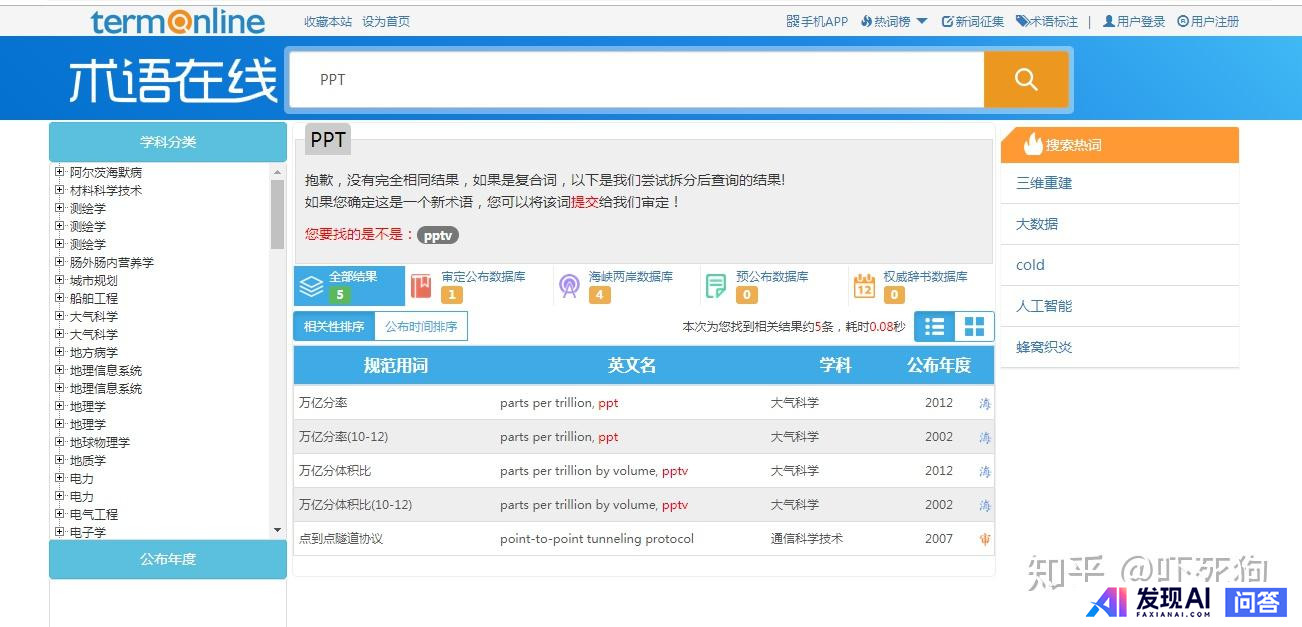Click the 全部结果 stacked layers icon
The width and height of the screenshot is (1302, 627).
[x=312, y=286]
